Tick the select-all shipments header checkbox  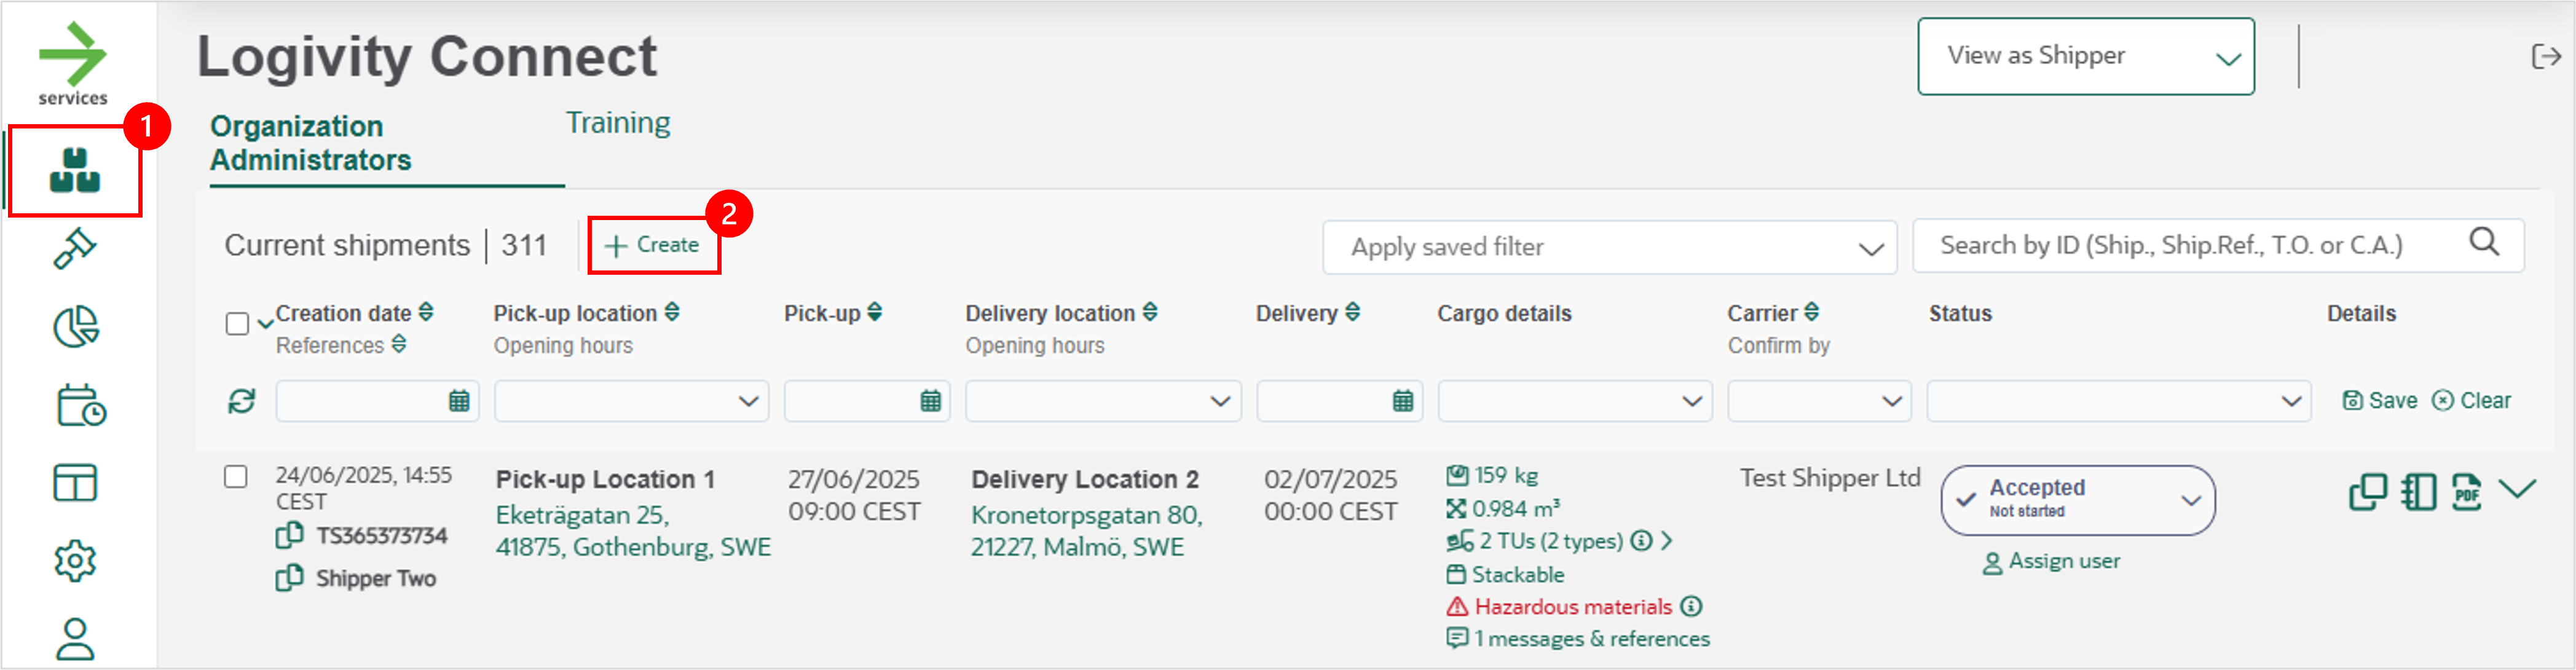click(x=237, y=324)
